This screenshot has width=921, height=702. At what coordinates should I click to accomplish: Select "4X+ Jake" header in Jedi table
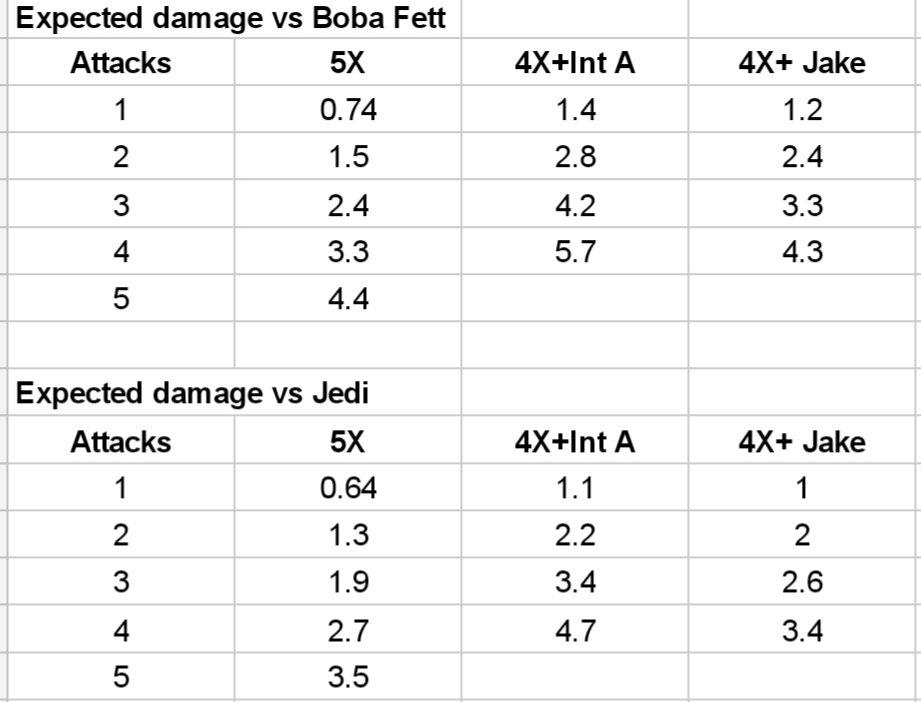(802, 442)
